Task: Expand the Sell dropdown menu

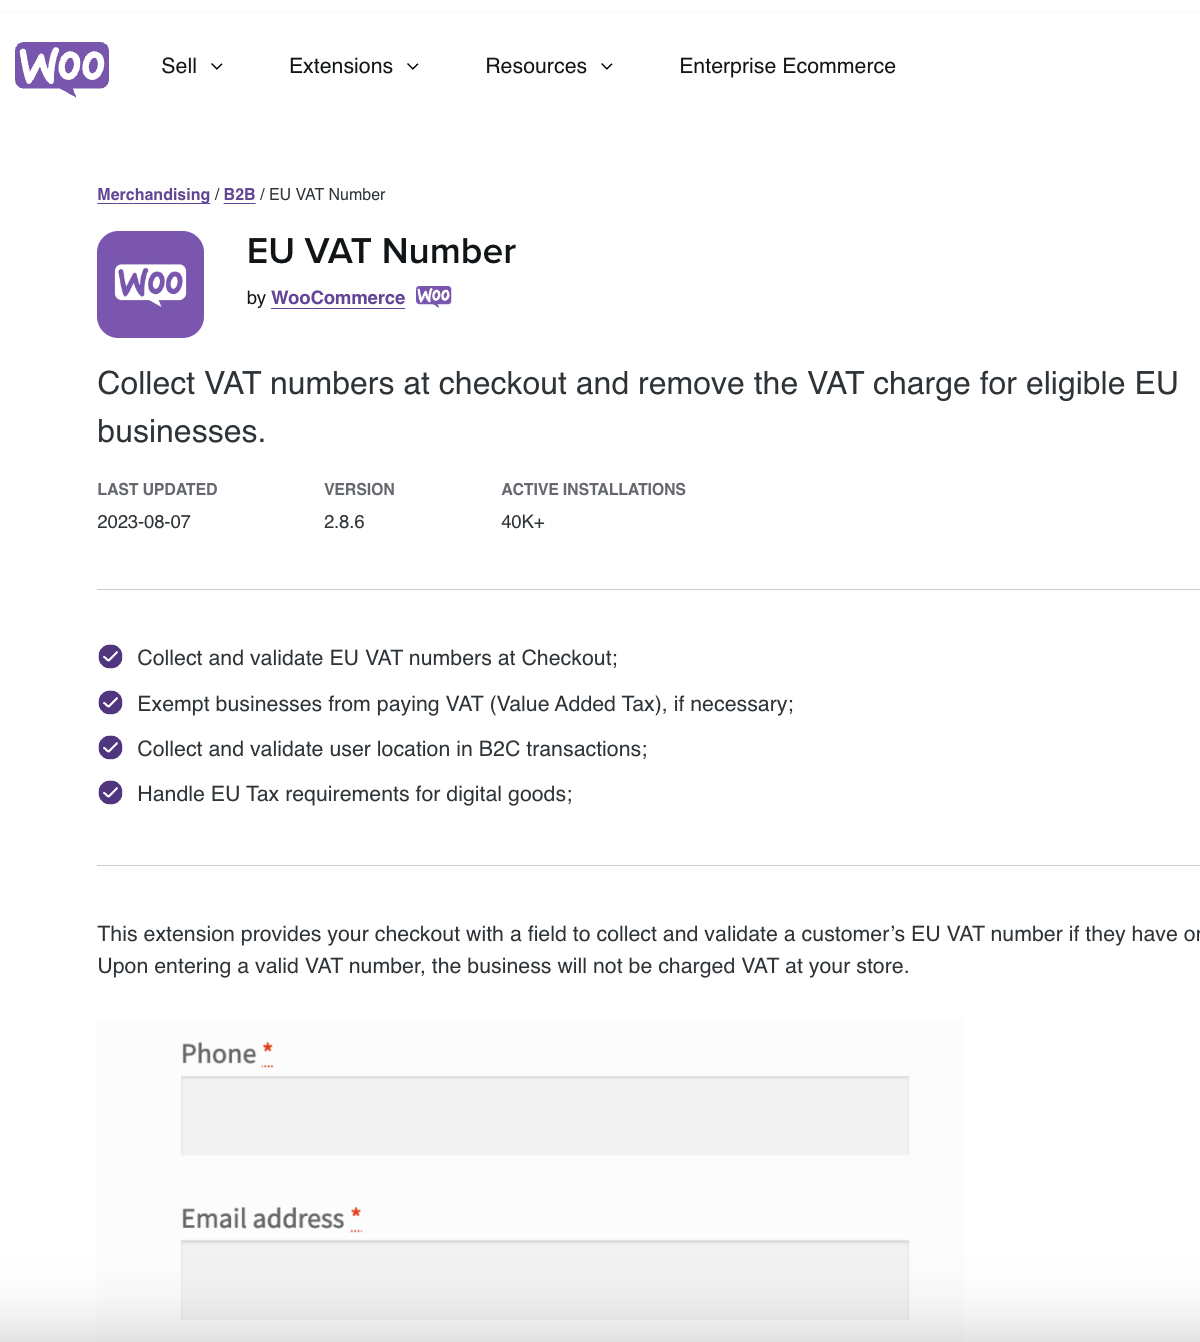Action: [192, 66]
